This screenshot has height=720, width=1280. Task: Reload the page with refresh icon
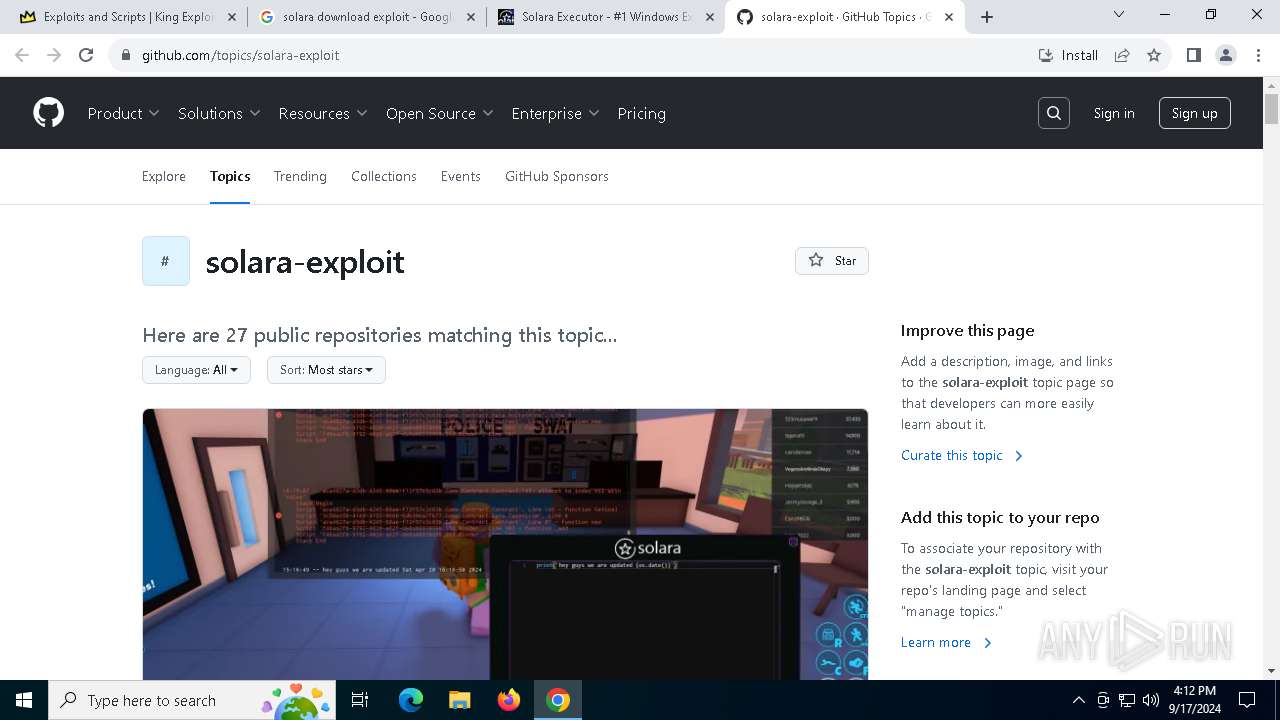pyautogui.click(x=86, y=55)
